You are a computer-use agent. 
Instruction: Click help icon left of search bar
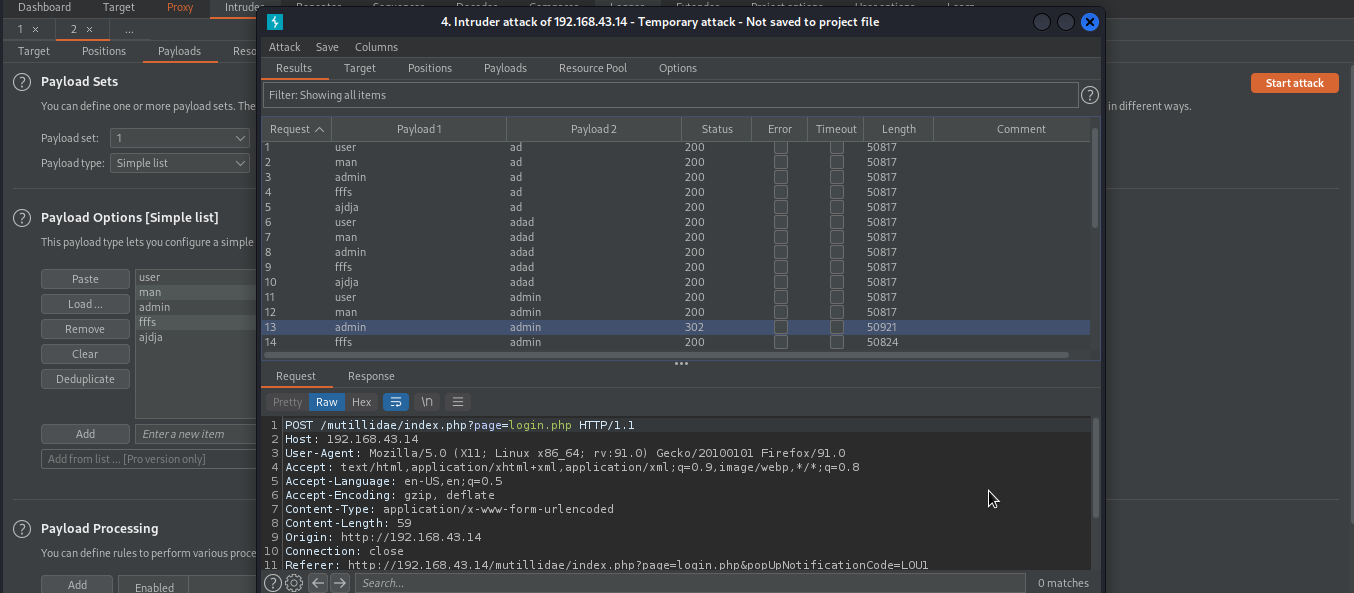pos(273,583)
